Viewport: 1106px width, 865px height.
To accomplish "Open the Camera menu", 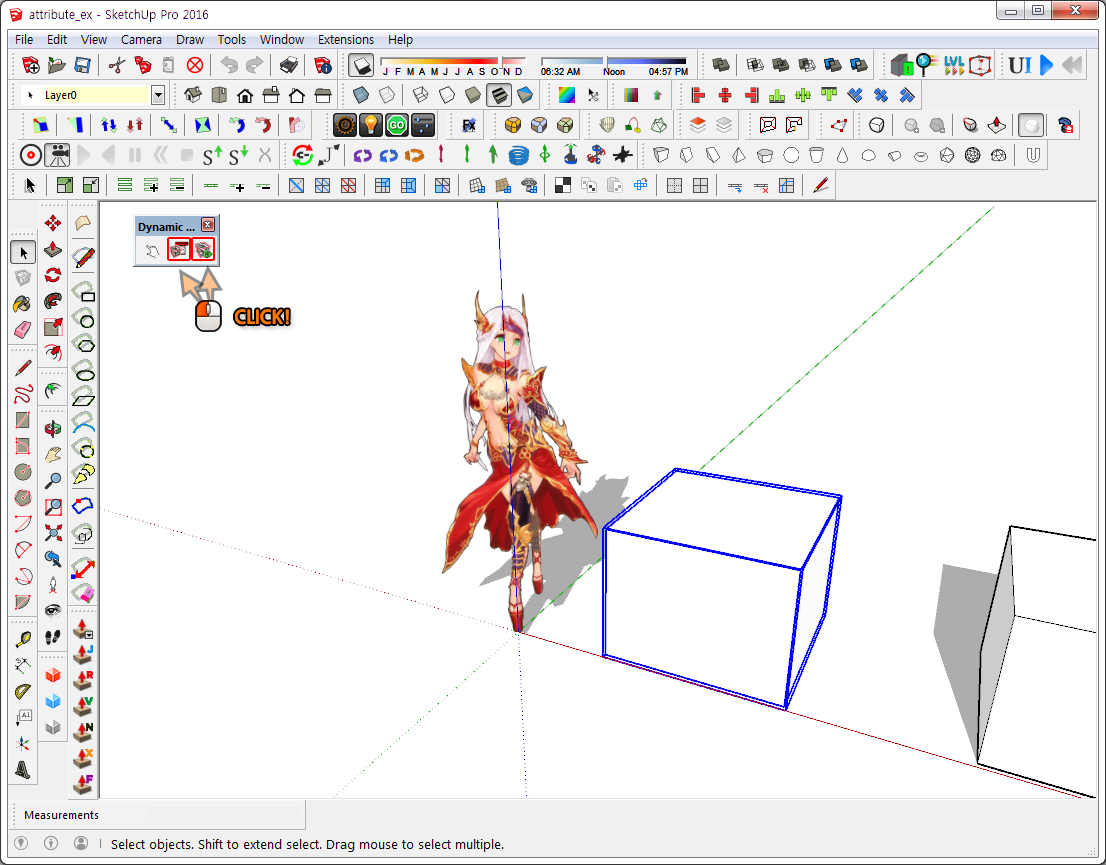I will (x=141, y=40).
